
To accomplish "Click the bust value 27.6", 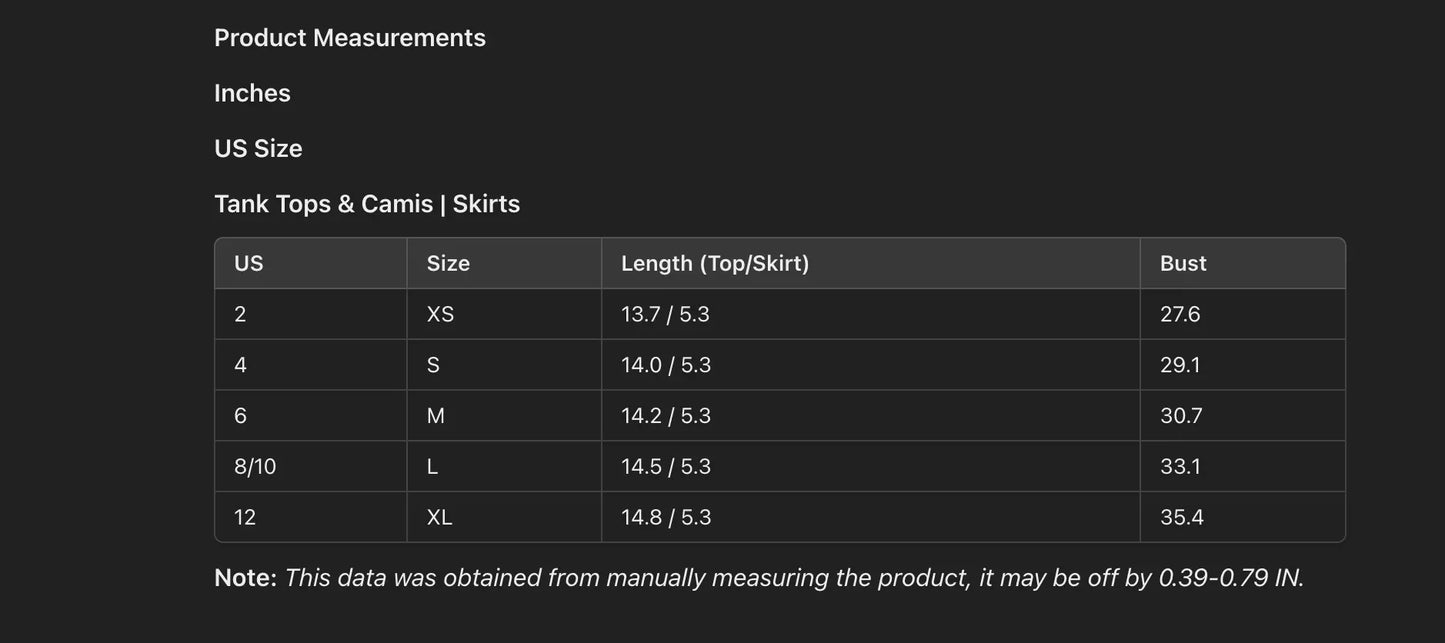I will tap(1180, 314).
